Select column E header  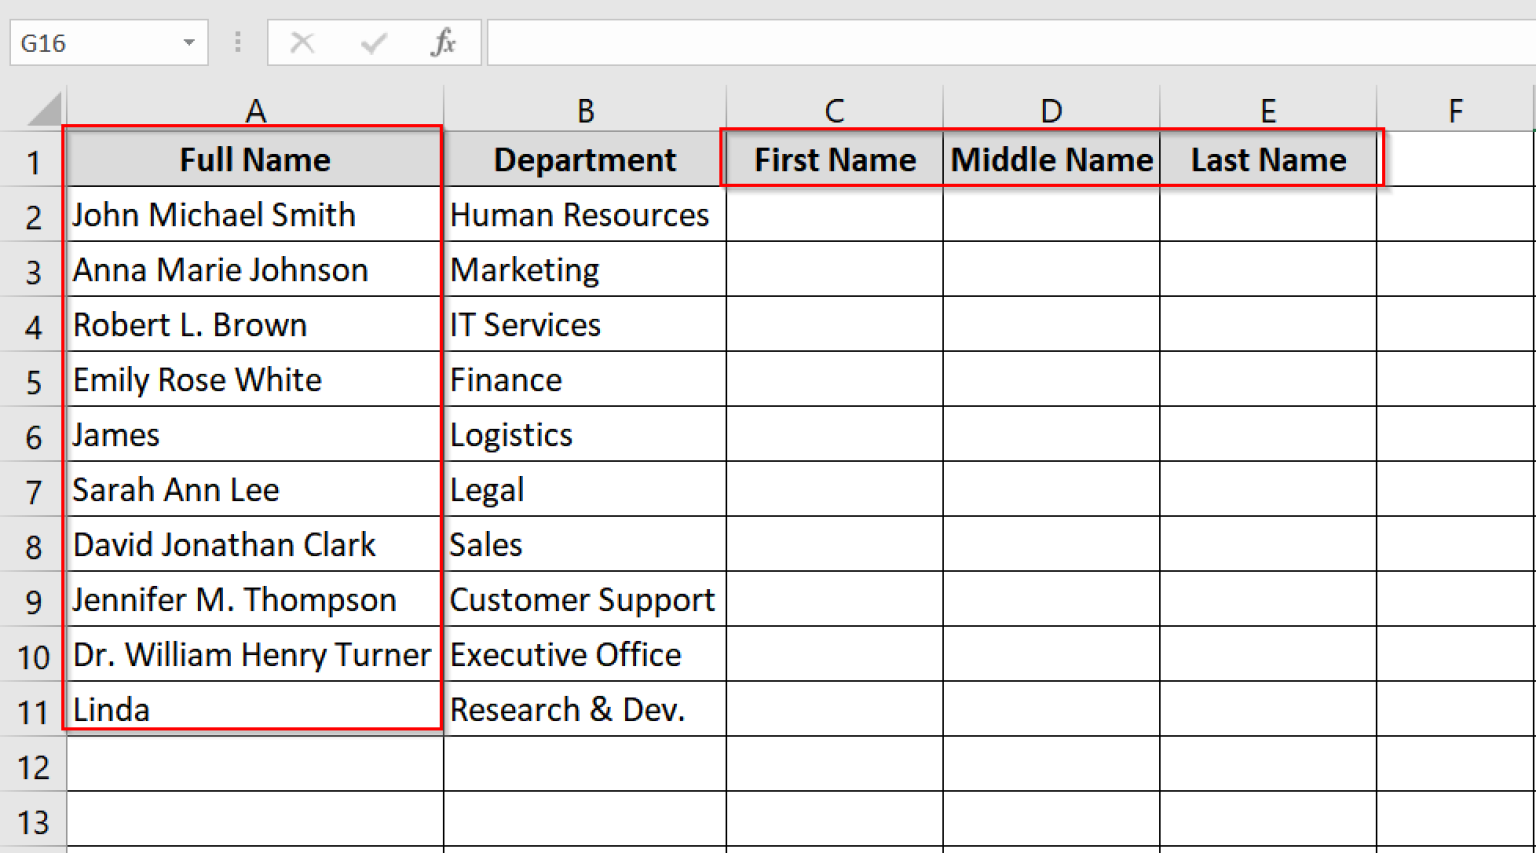tap(1268, 110)
